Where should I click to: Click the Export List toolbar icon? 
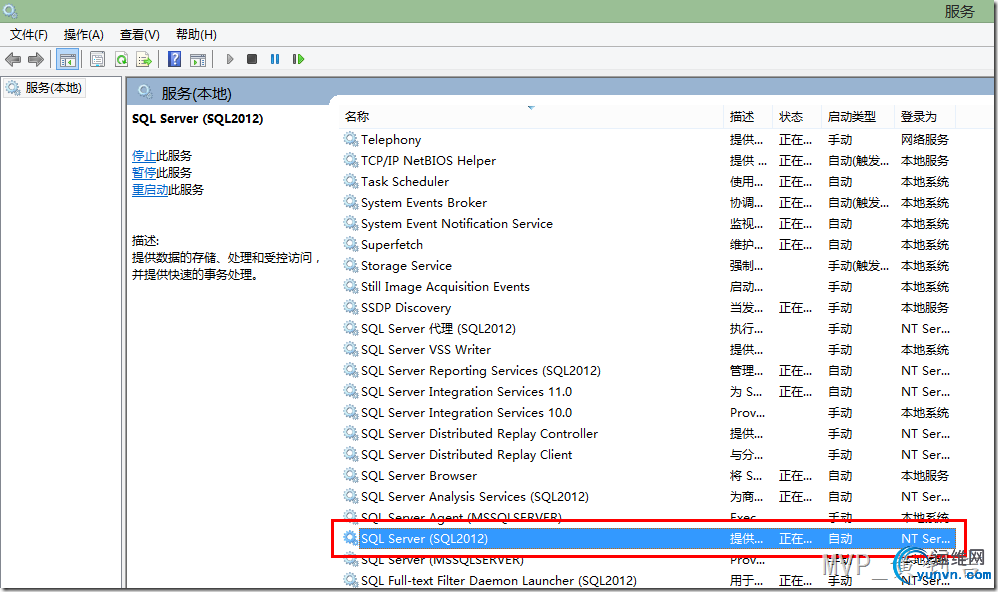(x=144, y=59)
